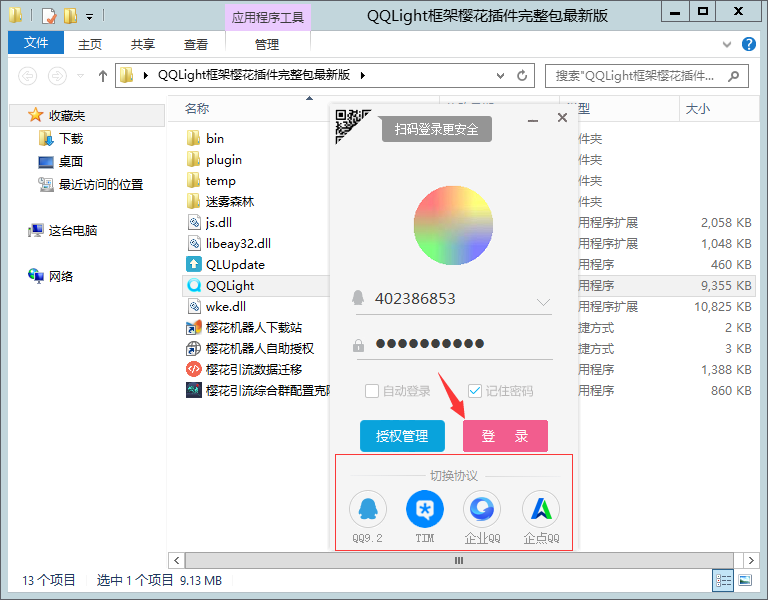Click the properties quick access icon
The height and width of the screenshot is (600, 768).
(x=49, y=16)
